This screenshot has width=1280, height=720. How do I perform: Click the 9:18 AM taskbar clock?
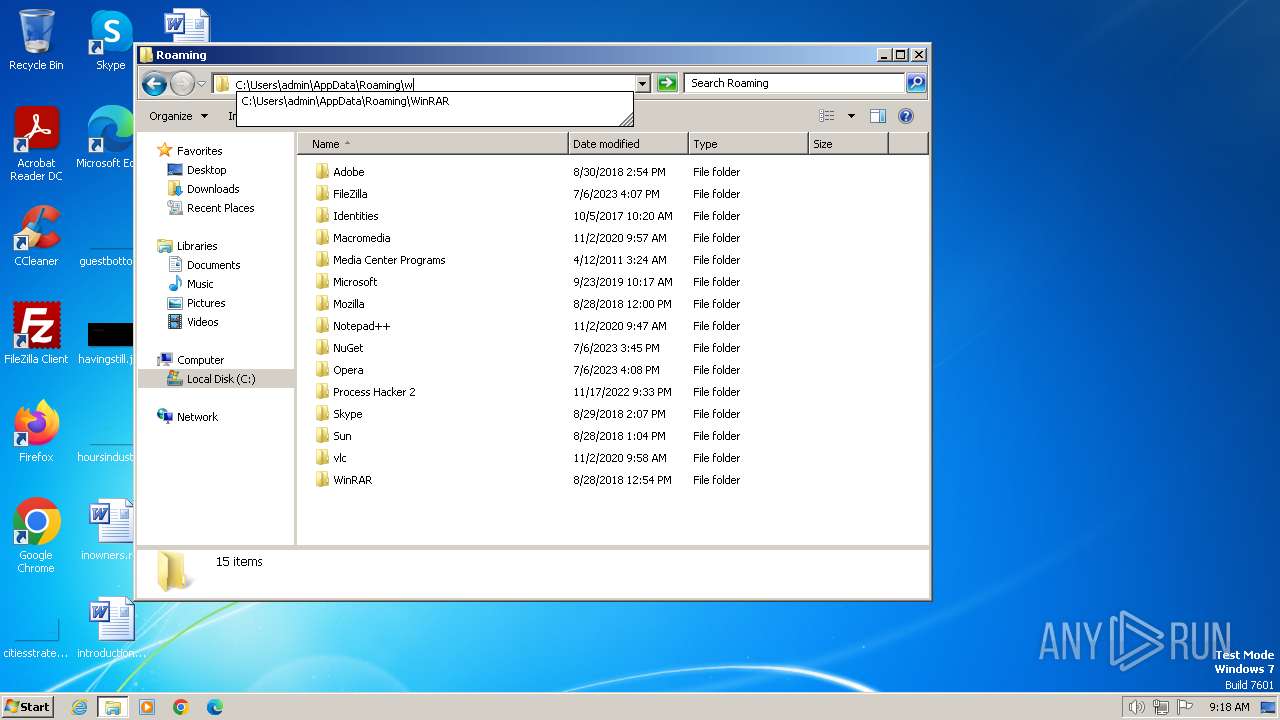1229,707
